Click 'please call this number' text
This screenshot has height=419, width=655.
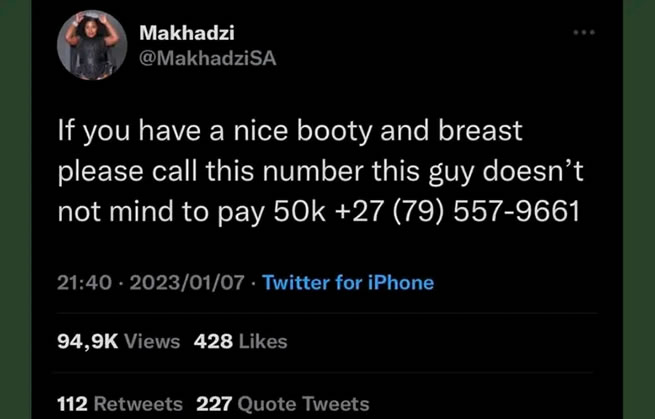211,171
